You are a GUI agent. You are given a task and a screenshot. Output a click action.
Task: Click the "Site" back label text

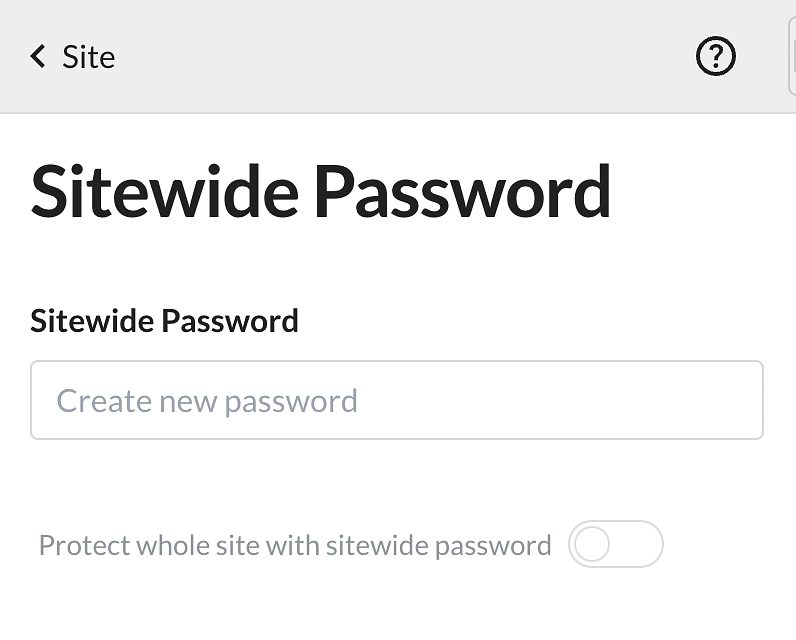pos(89,57)
